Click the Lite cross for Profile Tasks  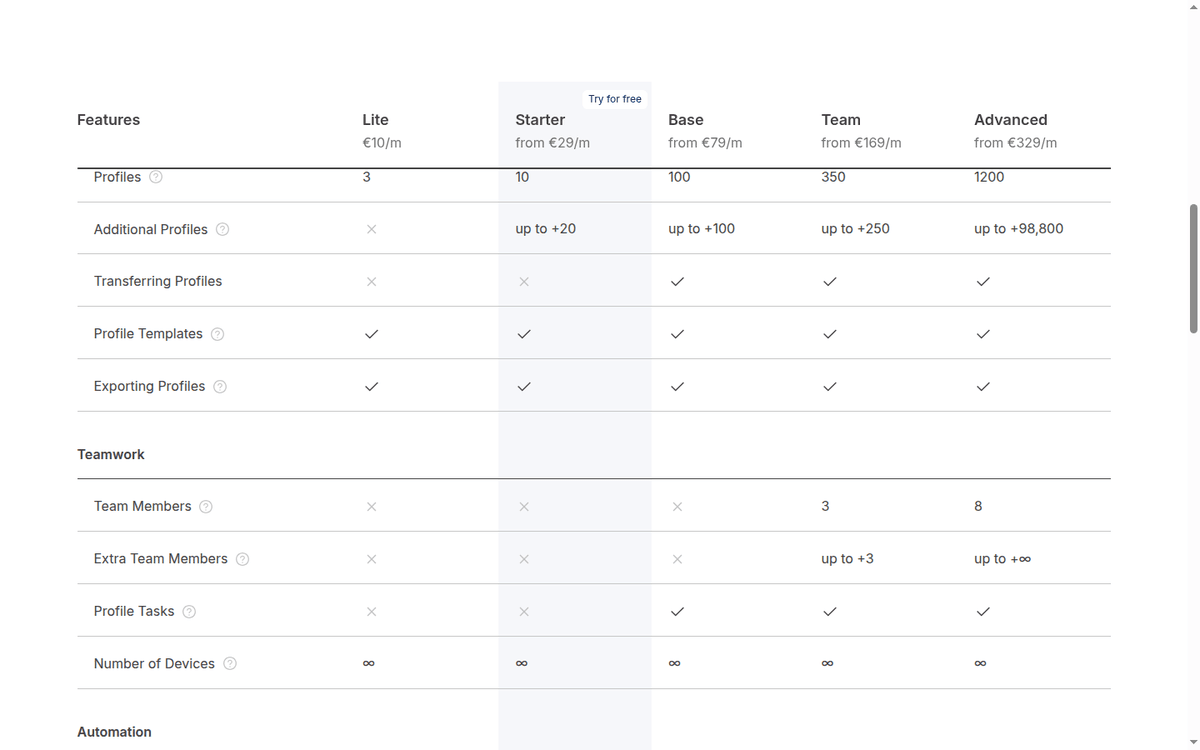tap(371, 611)
